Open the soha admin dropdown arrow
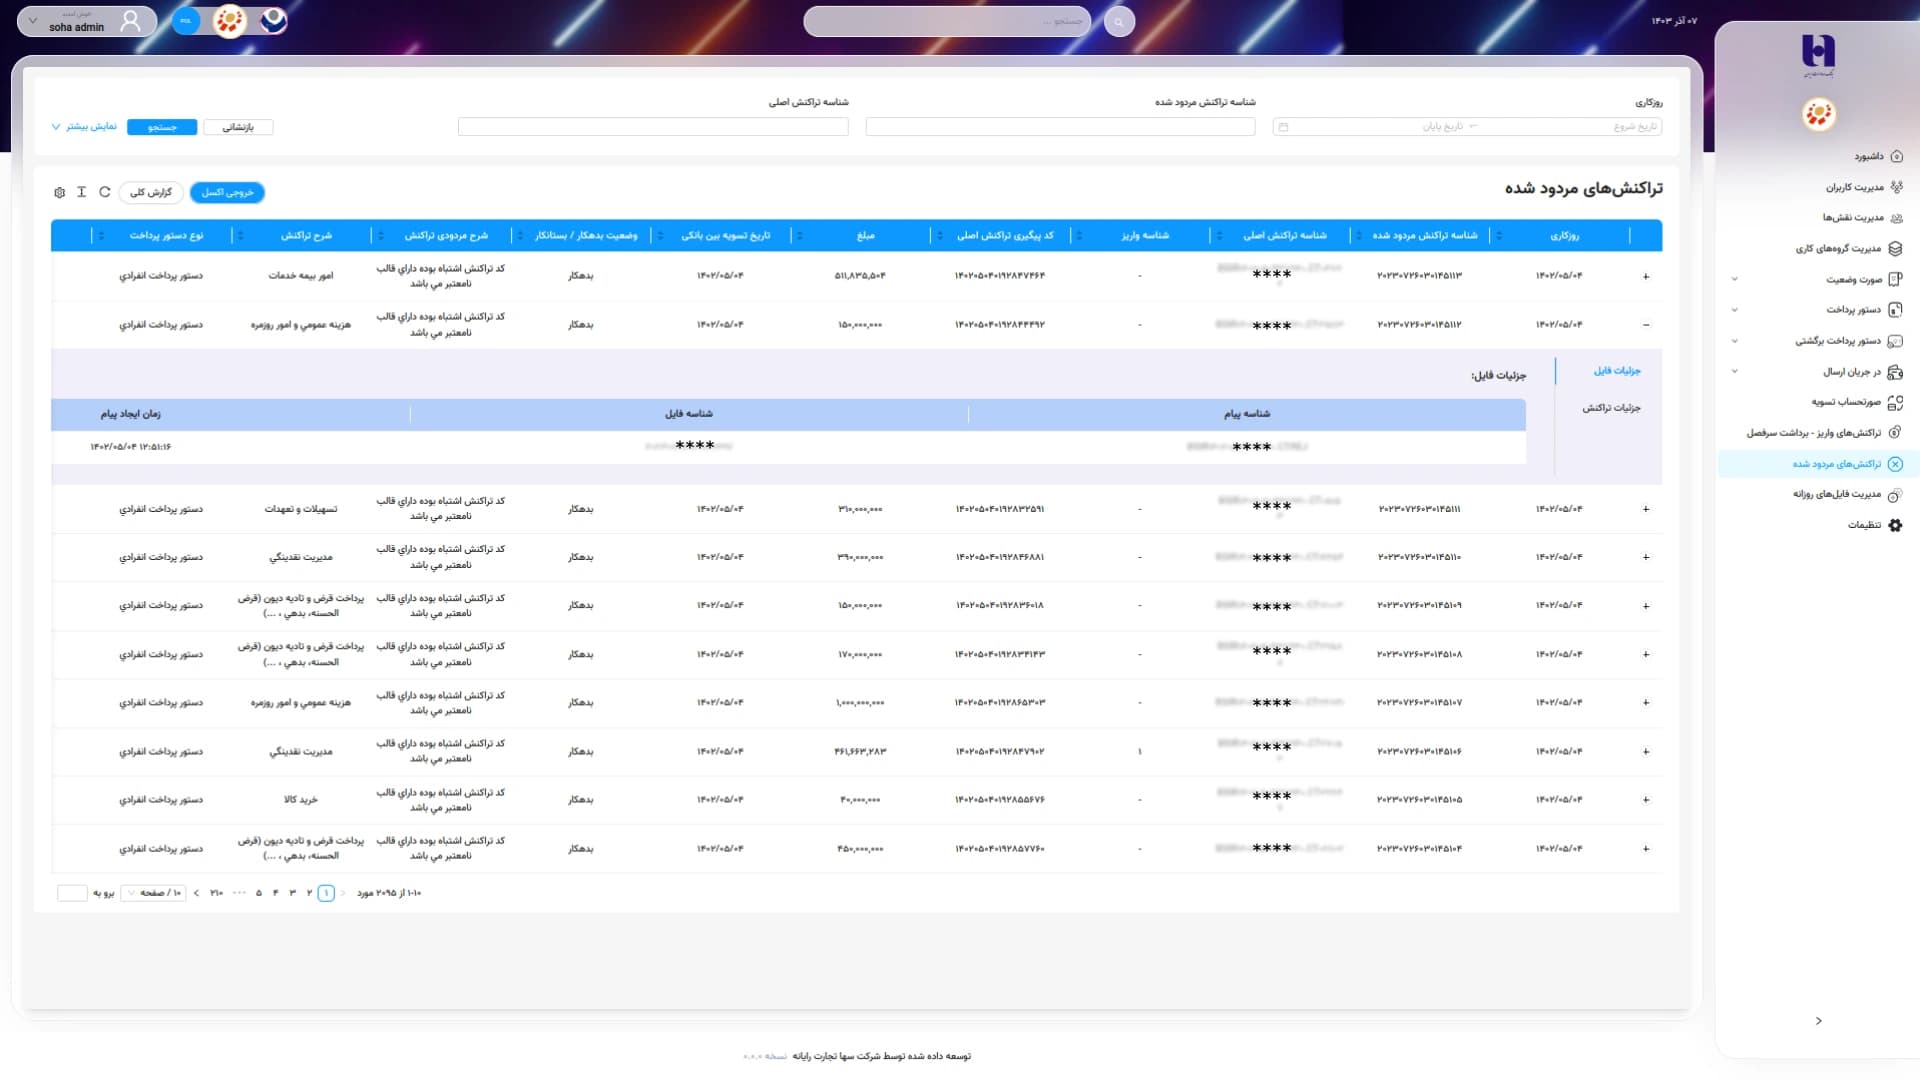Image resolution: width=1920 pixels, height=1080 pixels. pyautogui.click(x=33, y=21)
